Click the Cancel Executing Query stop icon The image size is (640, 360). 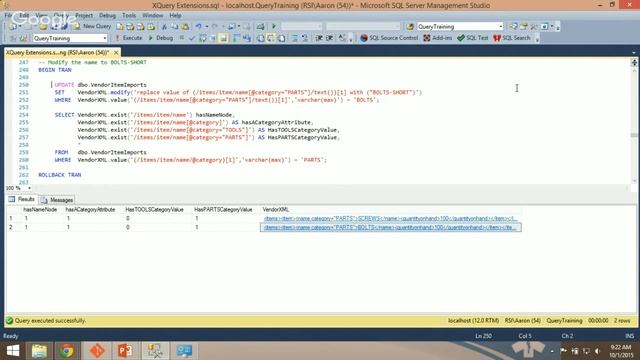click(182, 38)
